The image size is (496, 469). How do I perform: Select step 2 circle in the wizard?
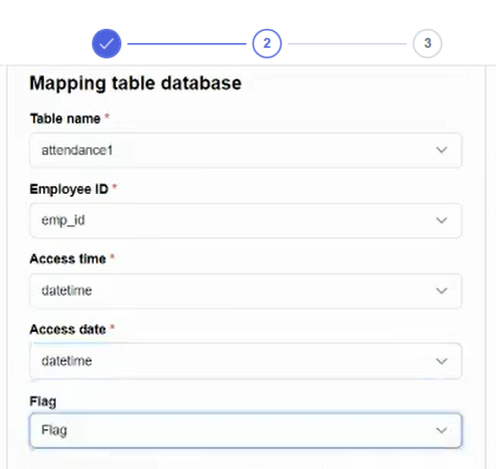click(267, 44)
